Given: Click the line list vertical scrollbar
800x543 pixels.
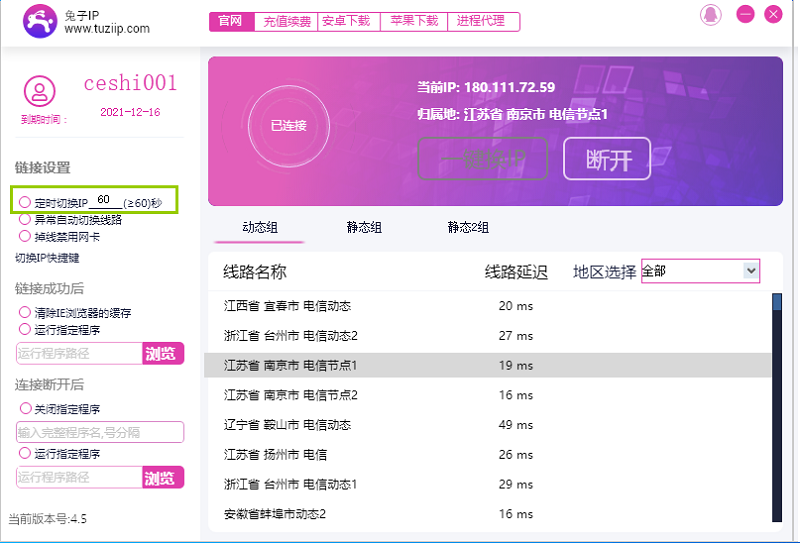Looking at the screenshot, I should pyautogui.click(x=777, y=400).
